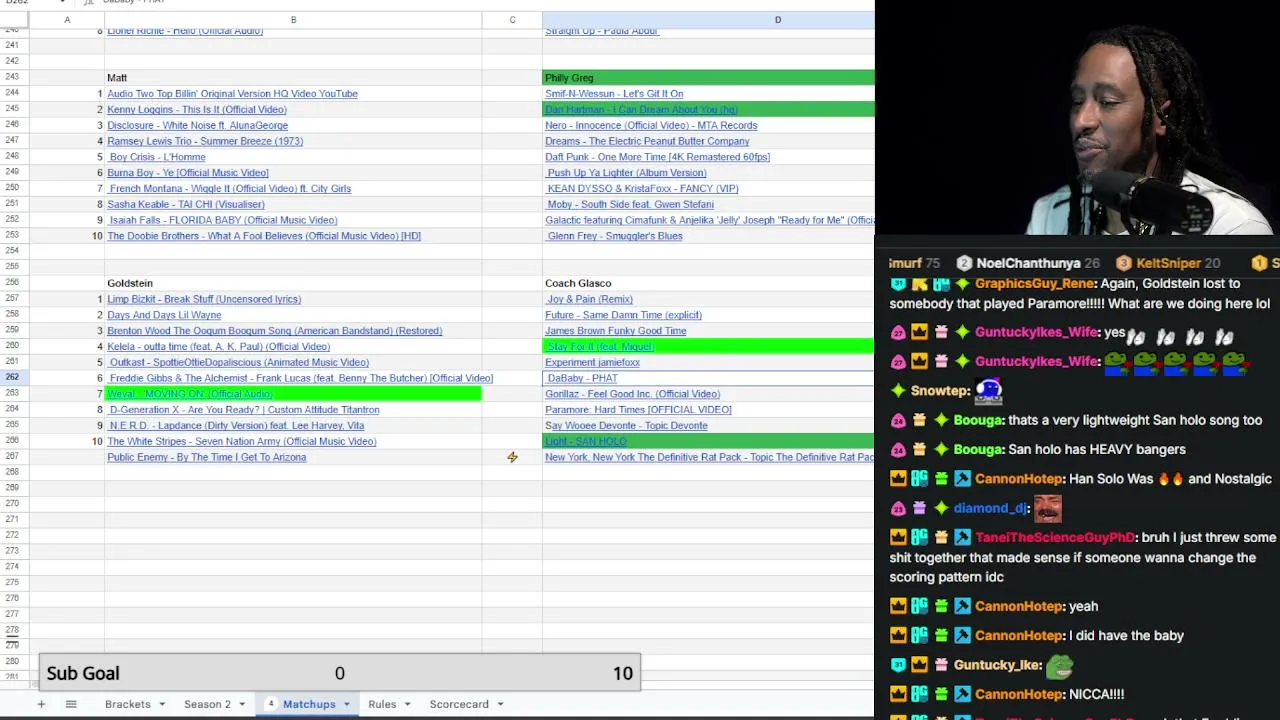Open the Brackets tab dropdown arrow

(x=161, y=704)
